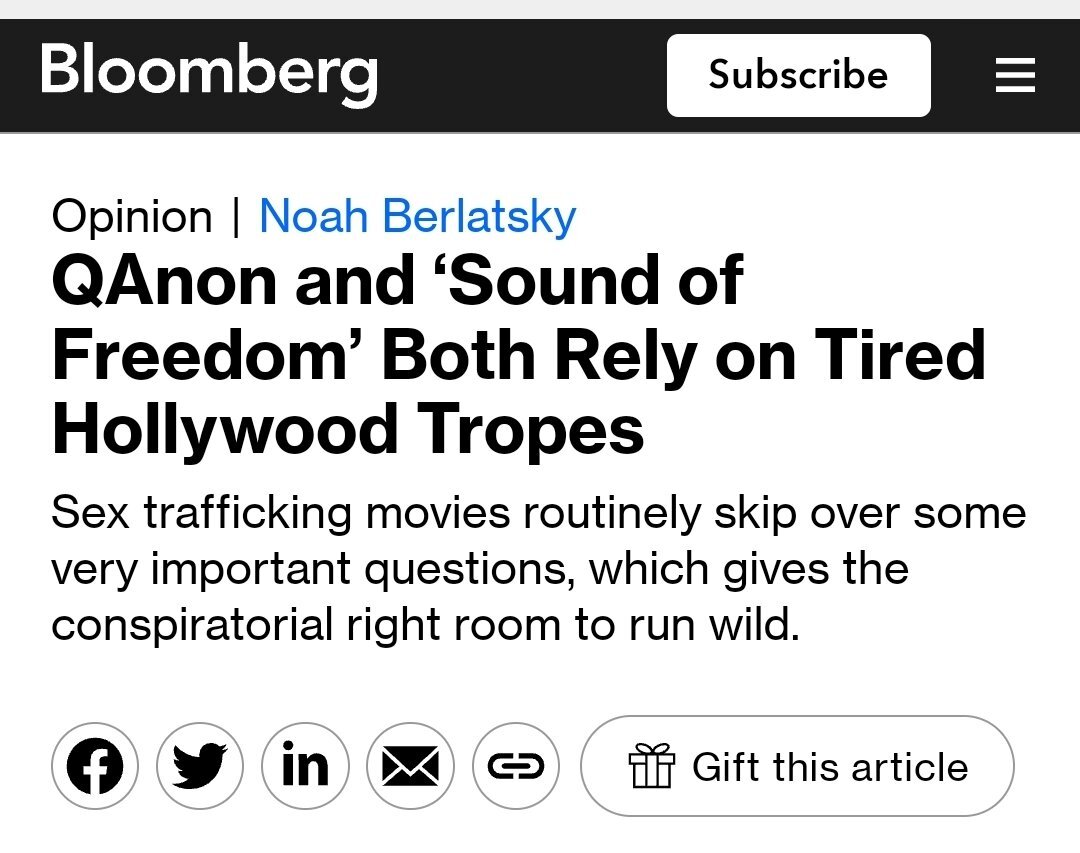This screenshot has width=1080, height=853.
Task: Click the Gift this article button label
Action: tap(830, 767)
